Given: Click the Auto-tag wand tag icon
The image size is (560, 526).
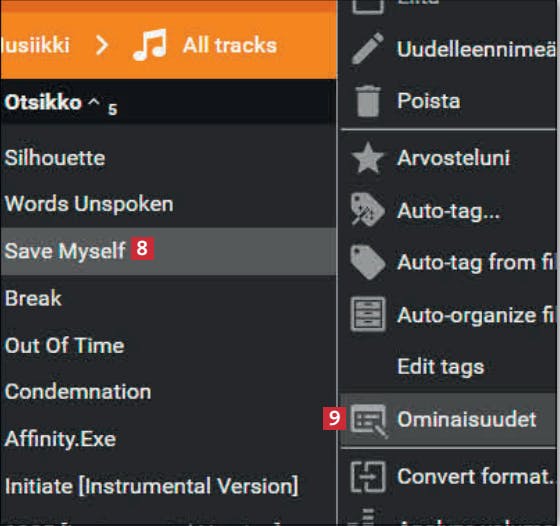Looking at the screenshot, I should tap(368, 210).
